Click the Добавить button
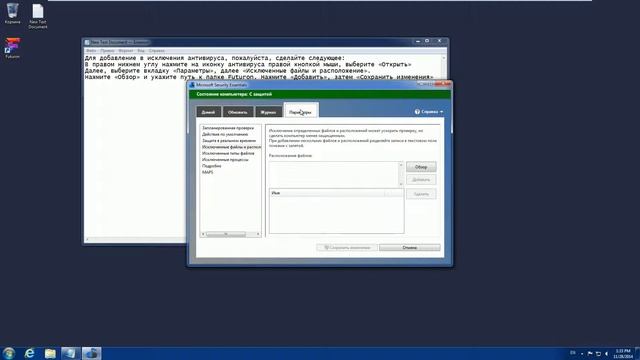Viewport: 640px width, 360px height. coord(421,180)
